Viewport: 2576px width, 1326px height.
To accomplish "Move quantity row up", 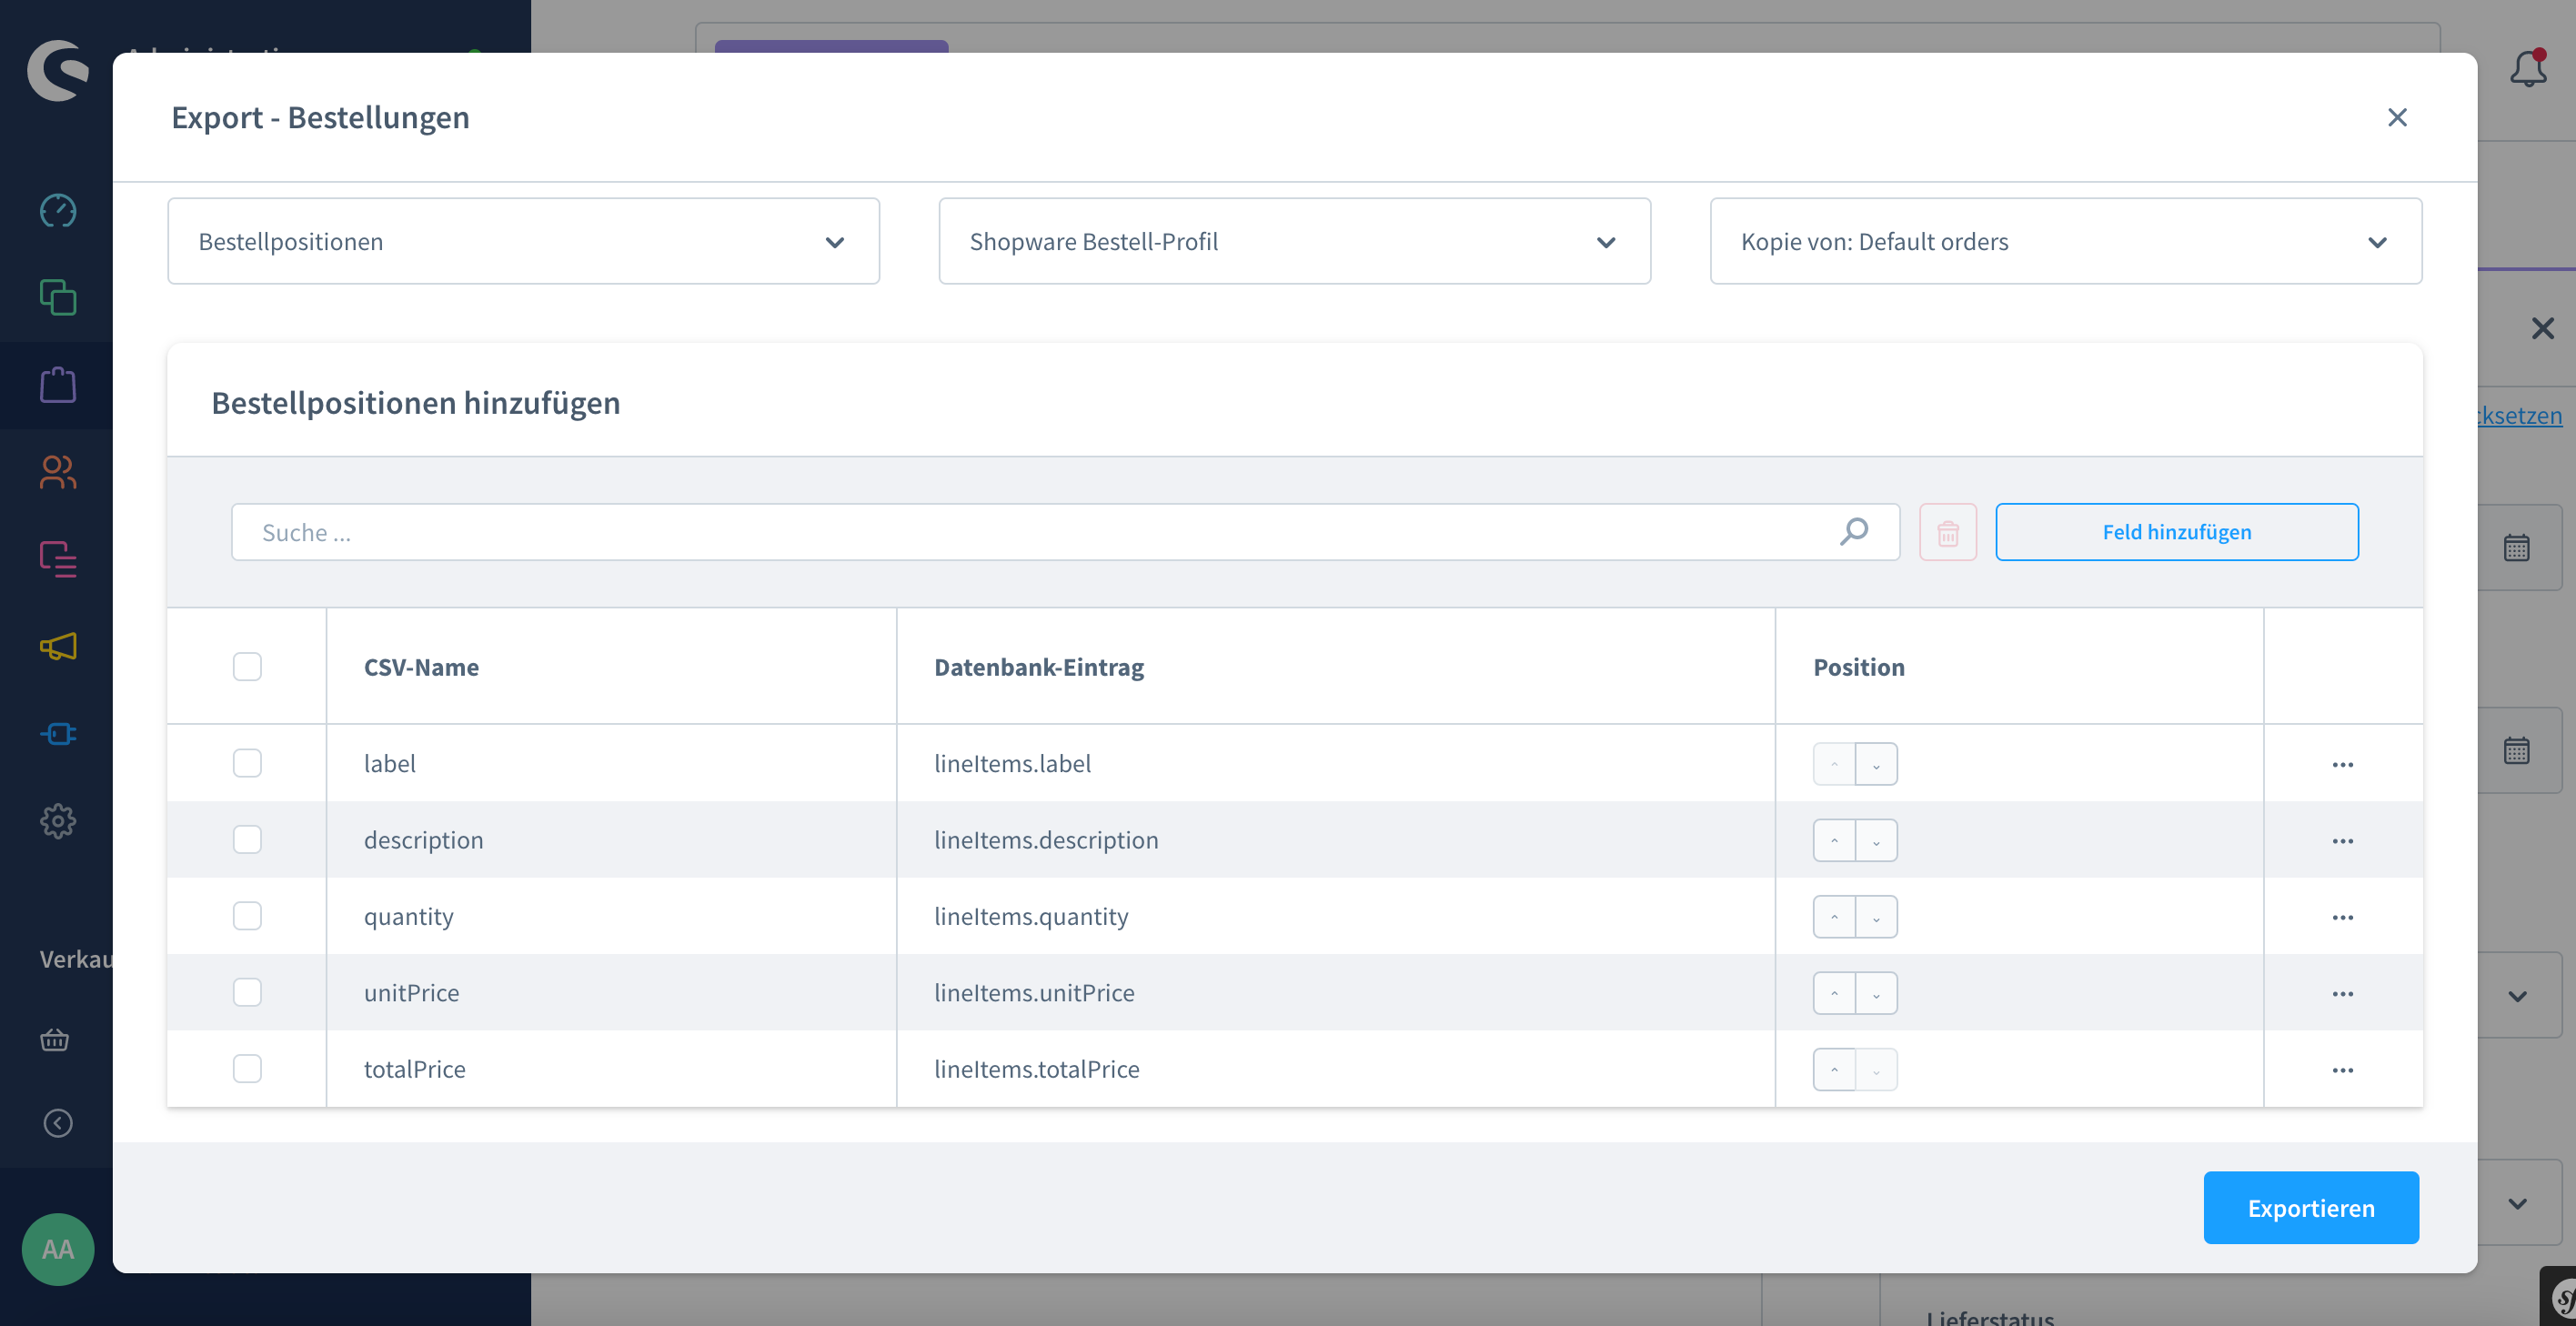I will (1834, 917).
